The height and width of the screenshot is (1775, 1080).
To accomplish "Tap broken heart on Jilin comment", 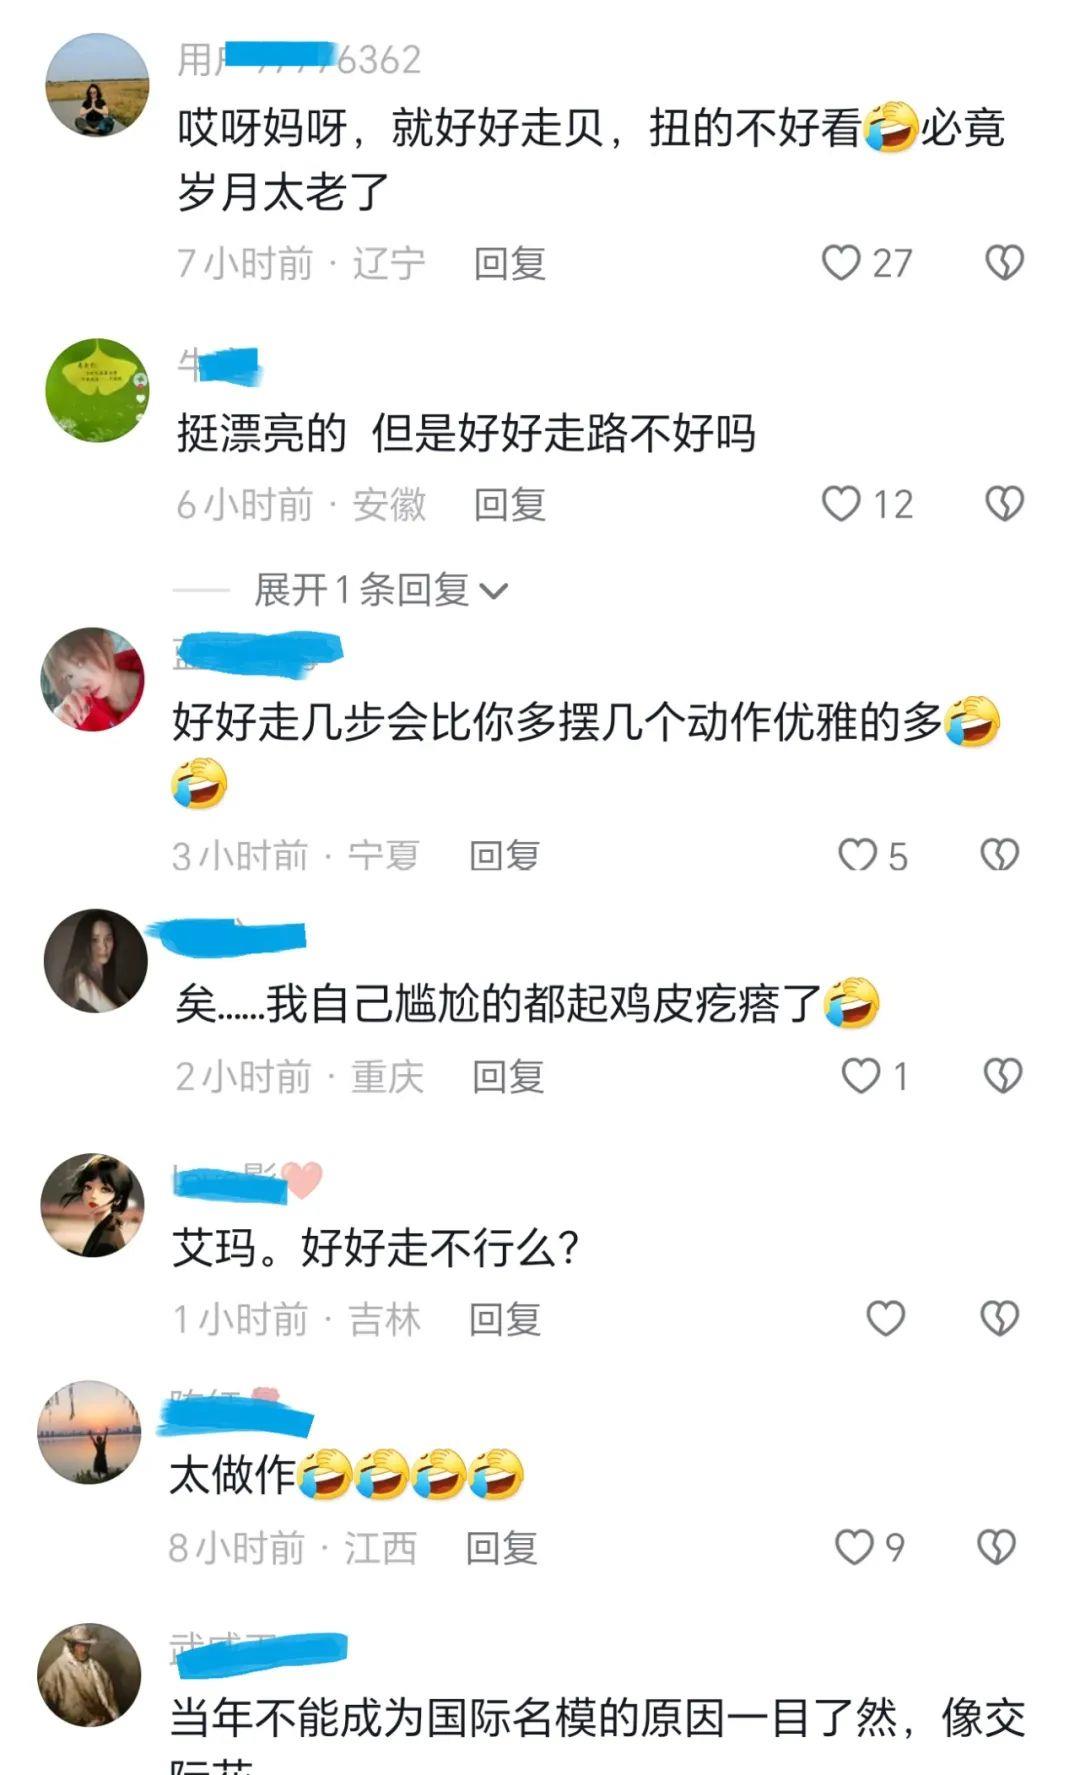I will (999, 1318).
